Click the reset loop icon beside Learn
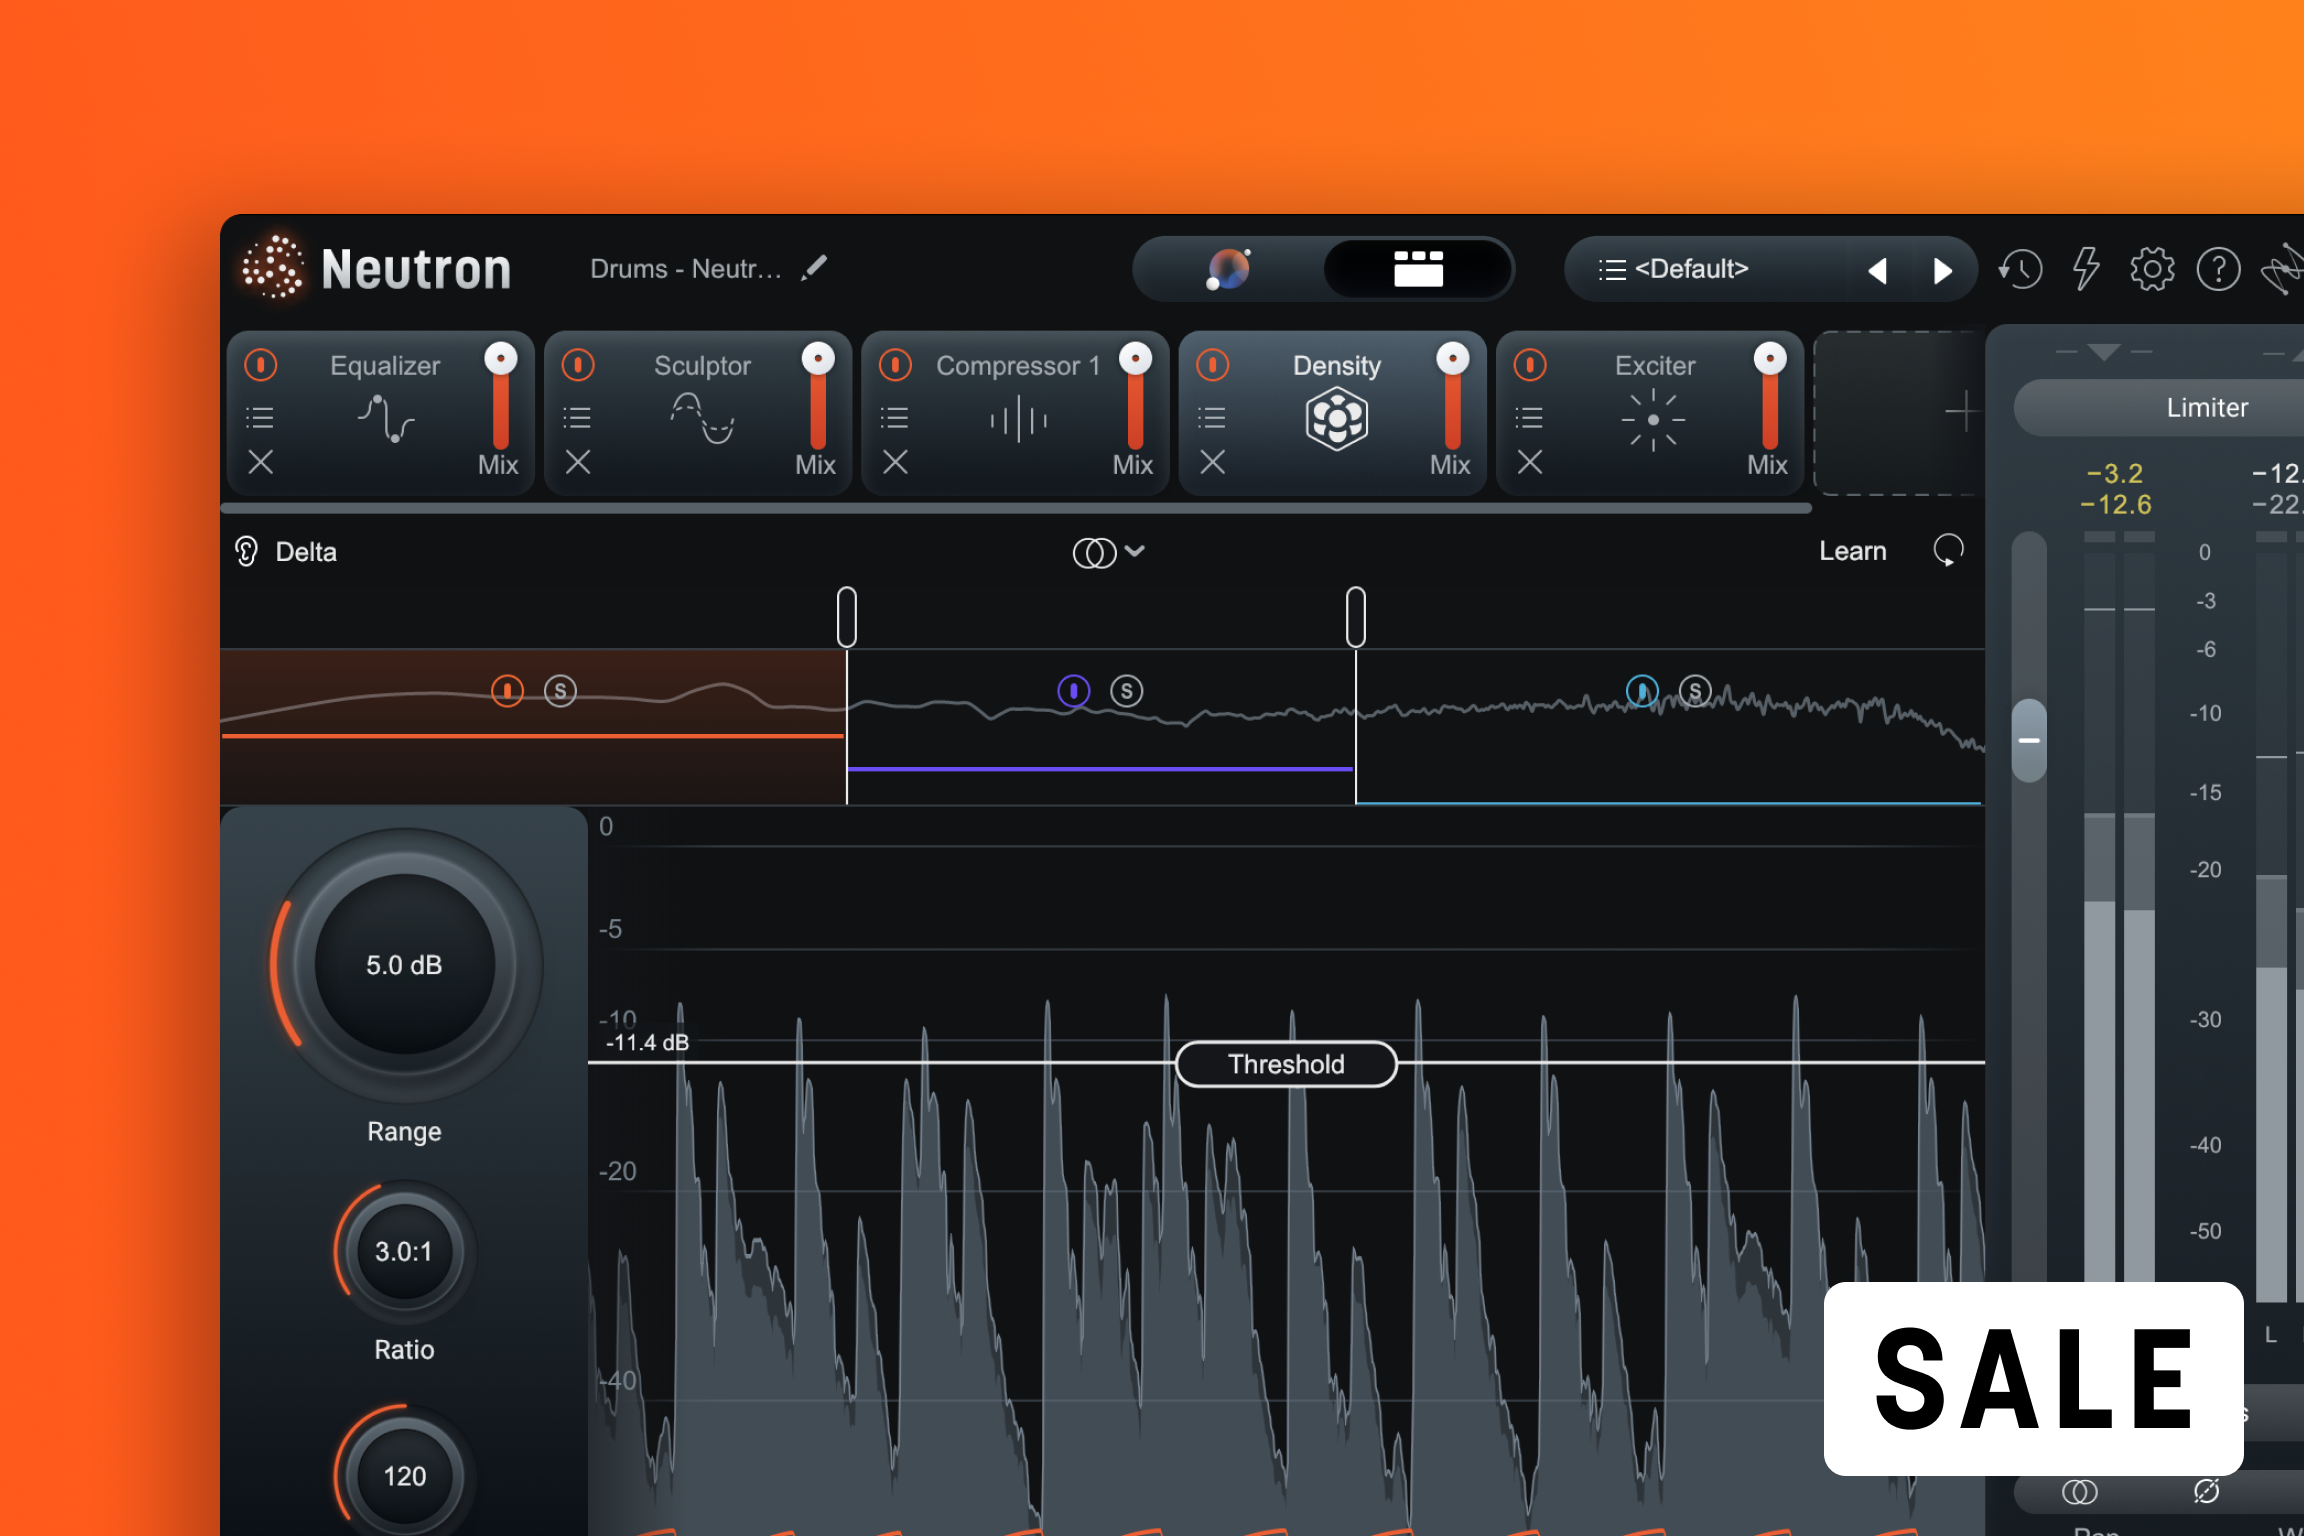This screenshot has width=2304, height=1536. (1948, 550)
